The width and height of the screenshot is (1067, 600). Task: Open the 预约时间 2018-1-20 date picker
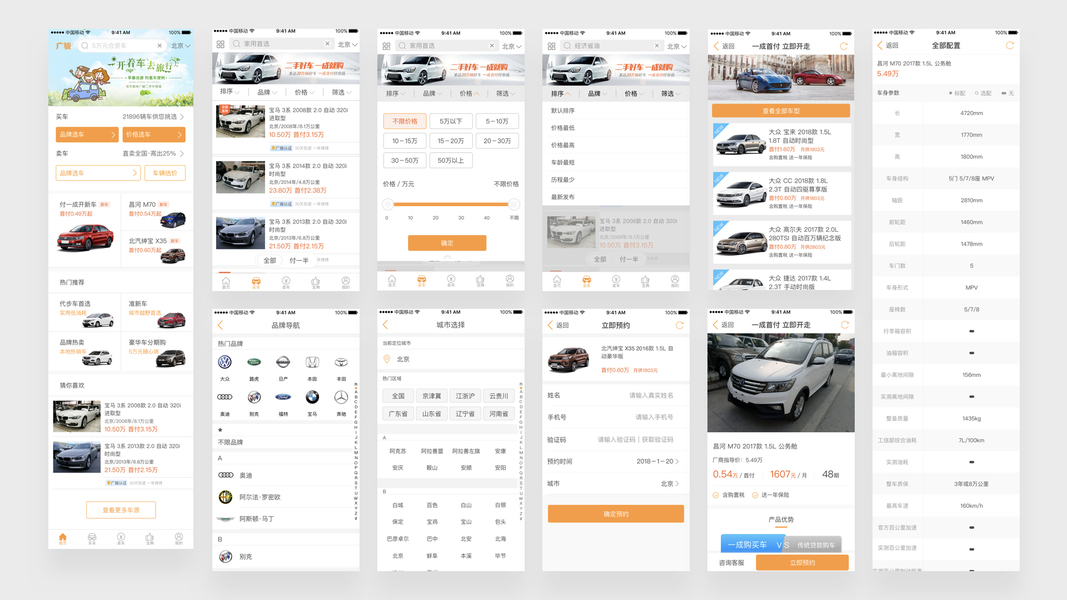(x=616, y=461)
